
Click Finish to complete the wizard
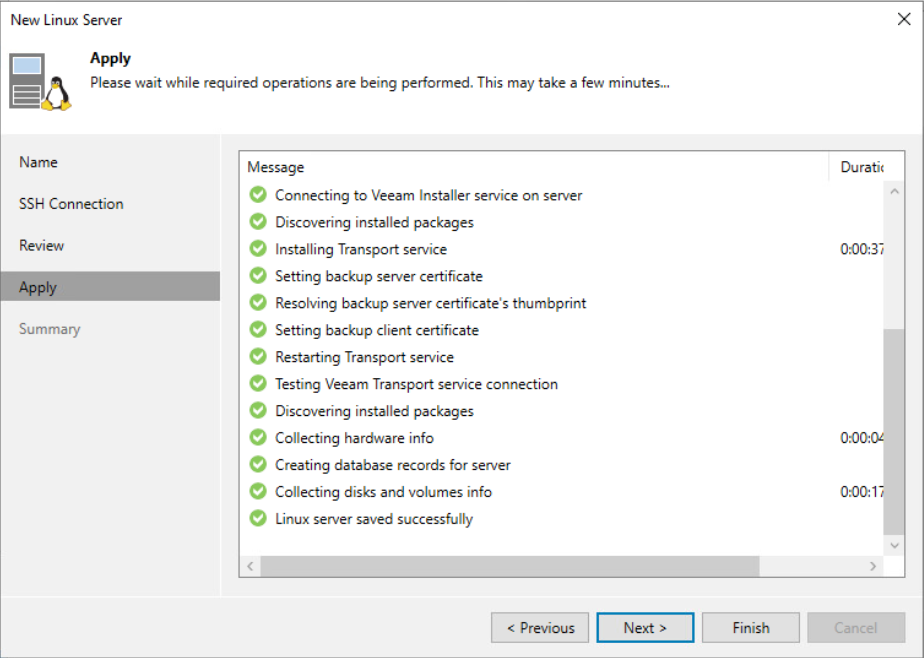click(750, 627)
